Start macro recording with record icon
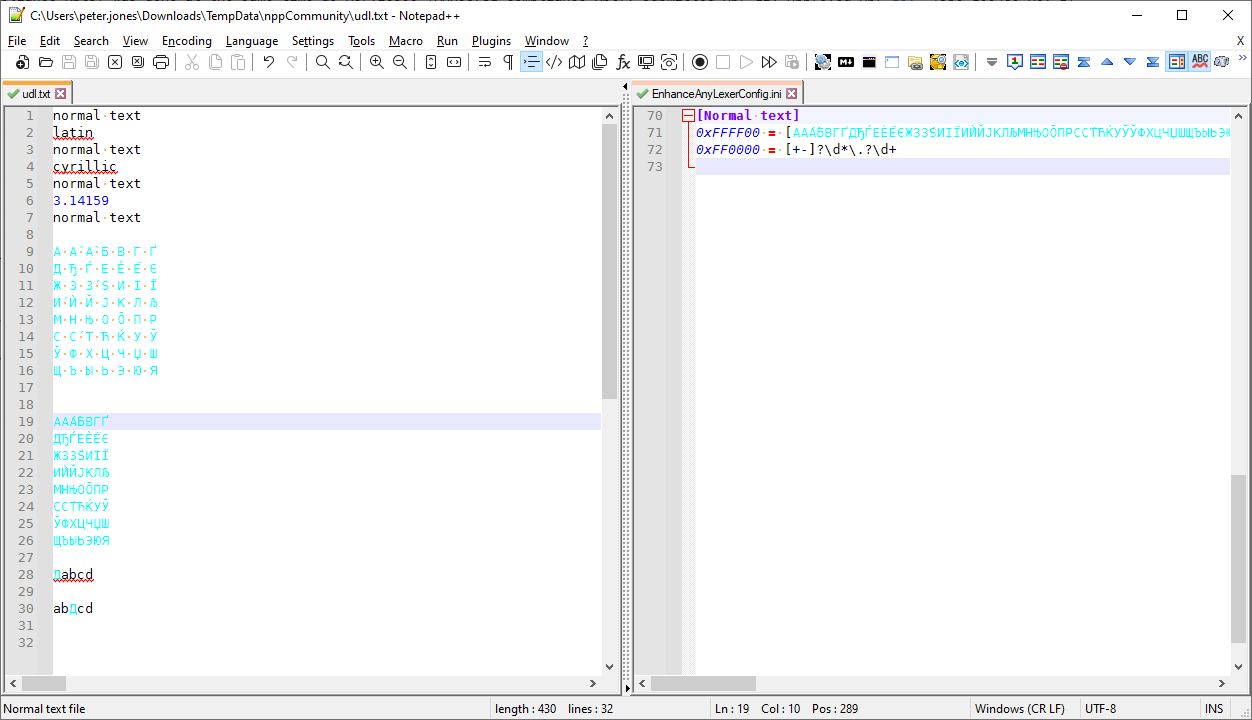1252x720 pixels. [x=700, y=62]
